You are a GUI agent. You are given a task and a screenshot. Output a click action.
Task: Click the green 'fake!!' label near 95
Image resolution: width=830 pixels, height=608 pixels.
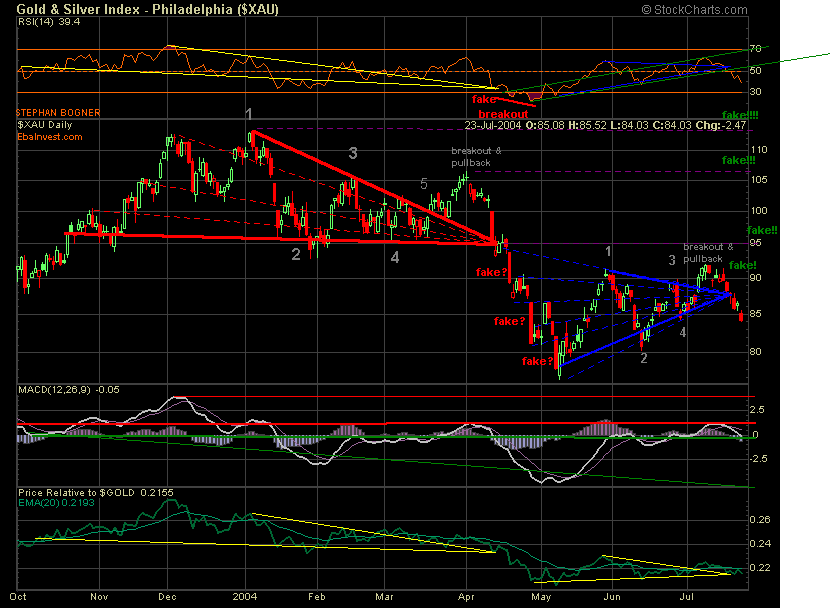tap(762, 230)
